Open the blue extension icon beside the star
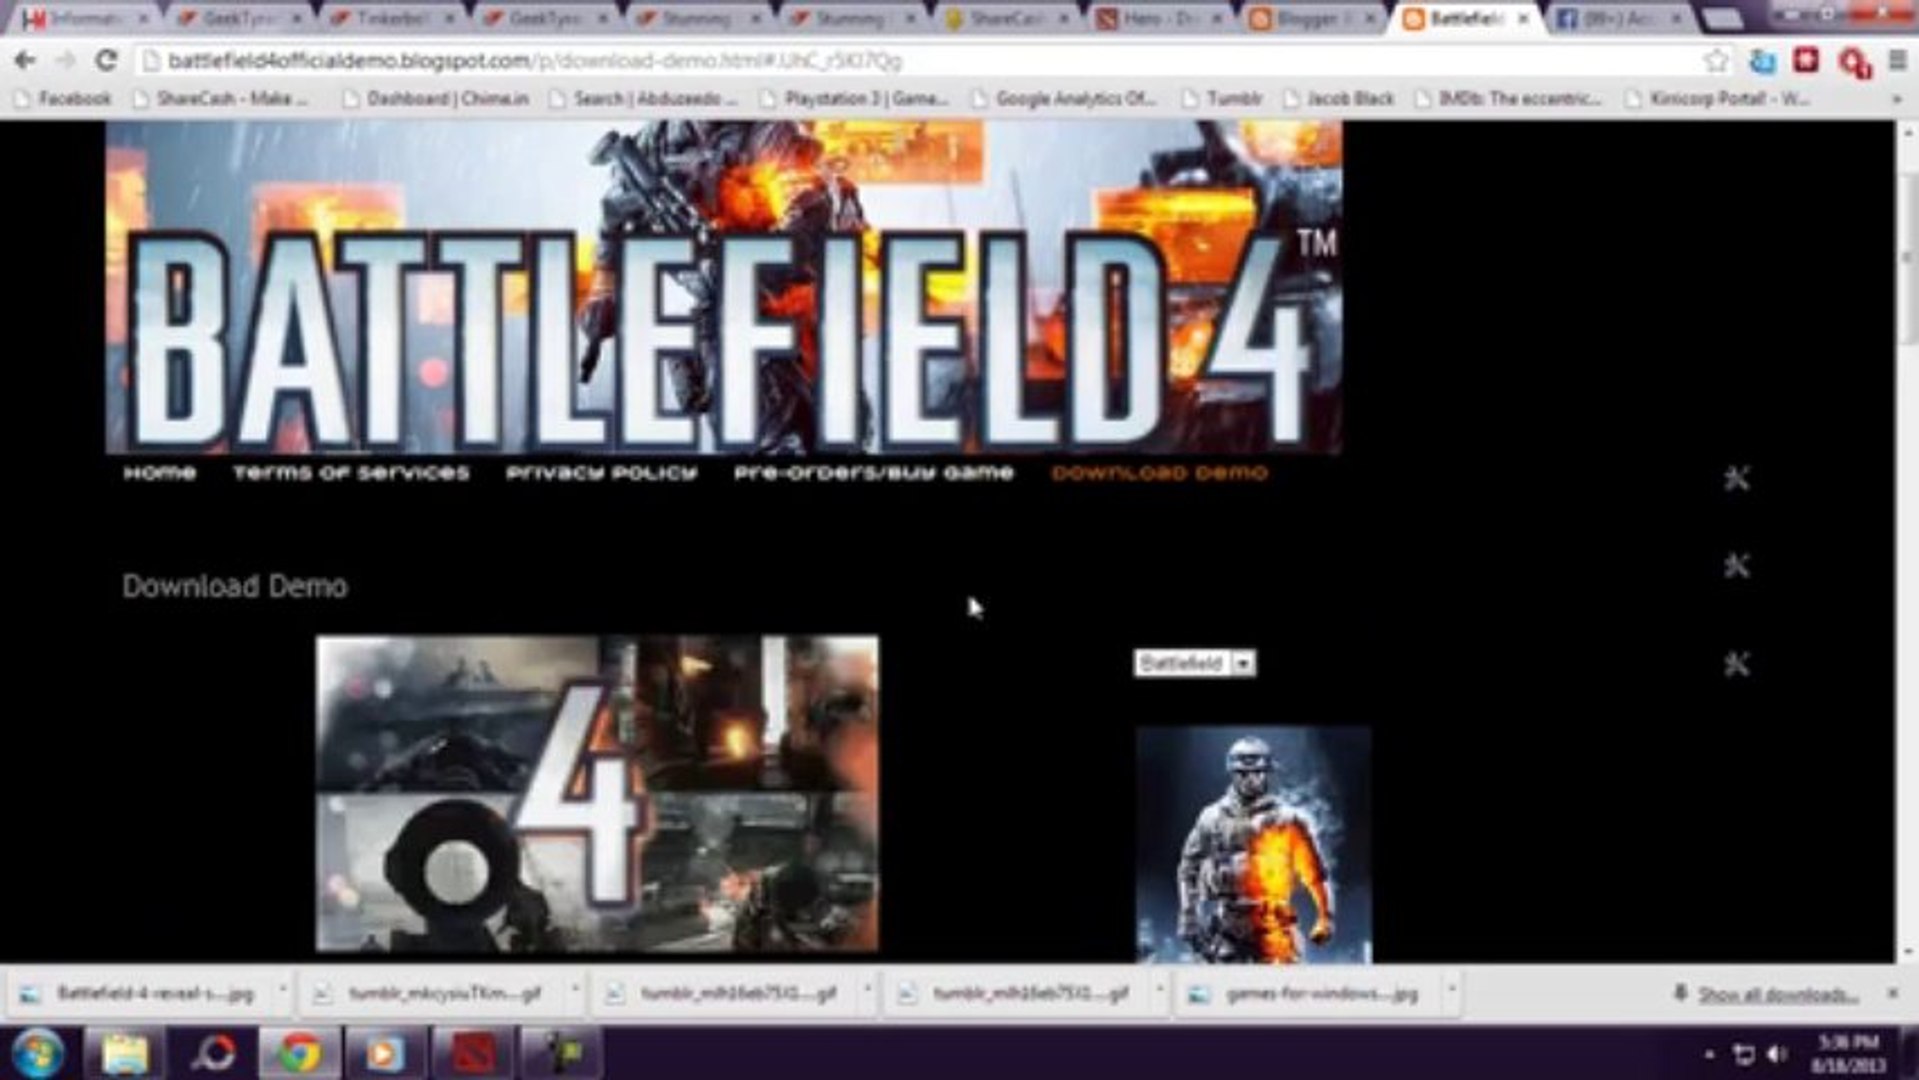 pyautogui.click(x=1762, y=61)
